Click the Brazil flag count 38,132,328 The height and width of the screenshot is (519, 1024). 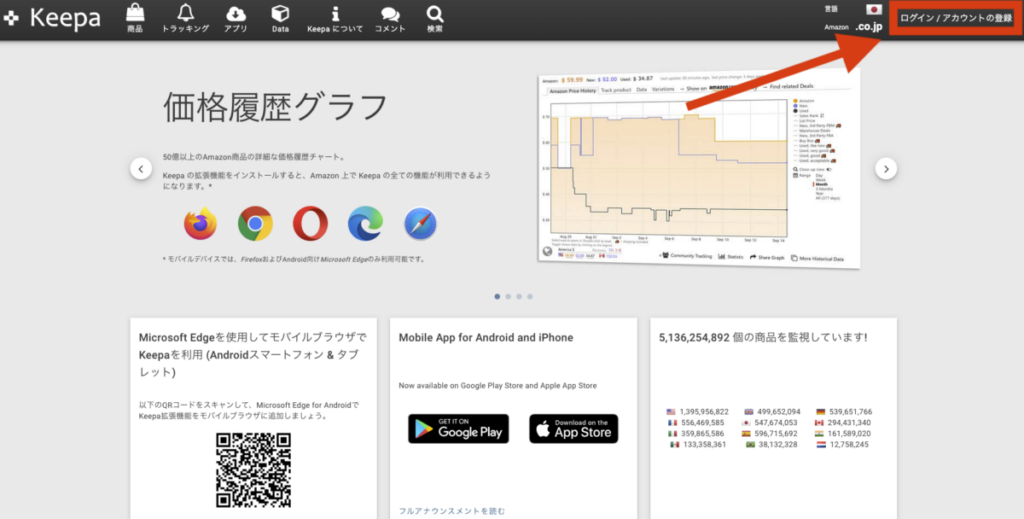click(x=772, y=445)
